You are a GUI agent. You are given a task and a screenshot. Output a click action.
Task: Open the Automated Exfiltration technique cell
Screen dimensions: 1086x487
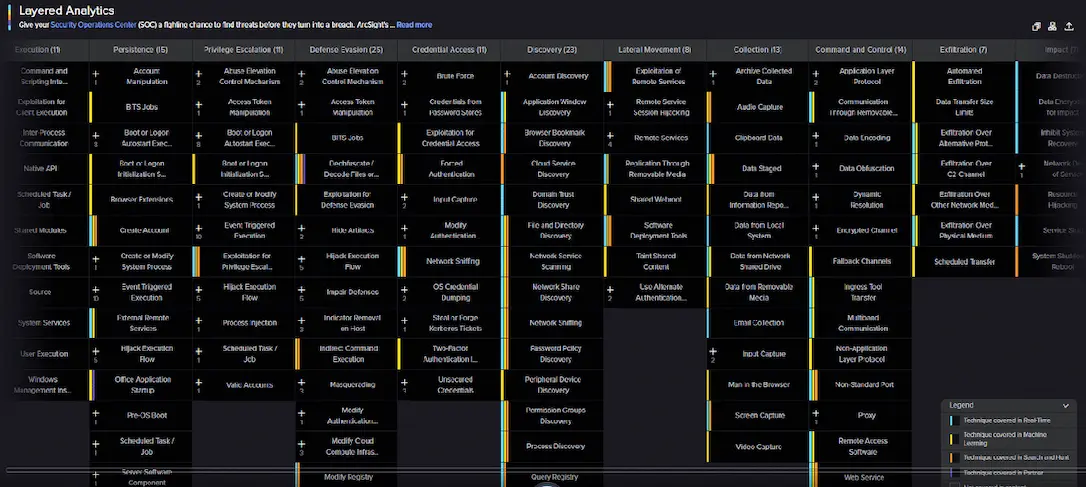point(964,76)
